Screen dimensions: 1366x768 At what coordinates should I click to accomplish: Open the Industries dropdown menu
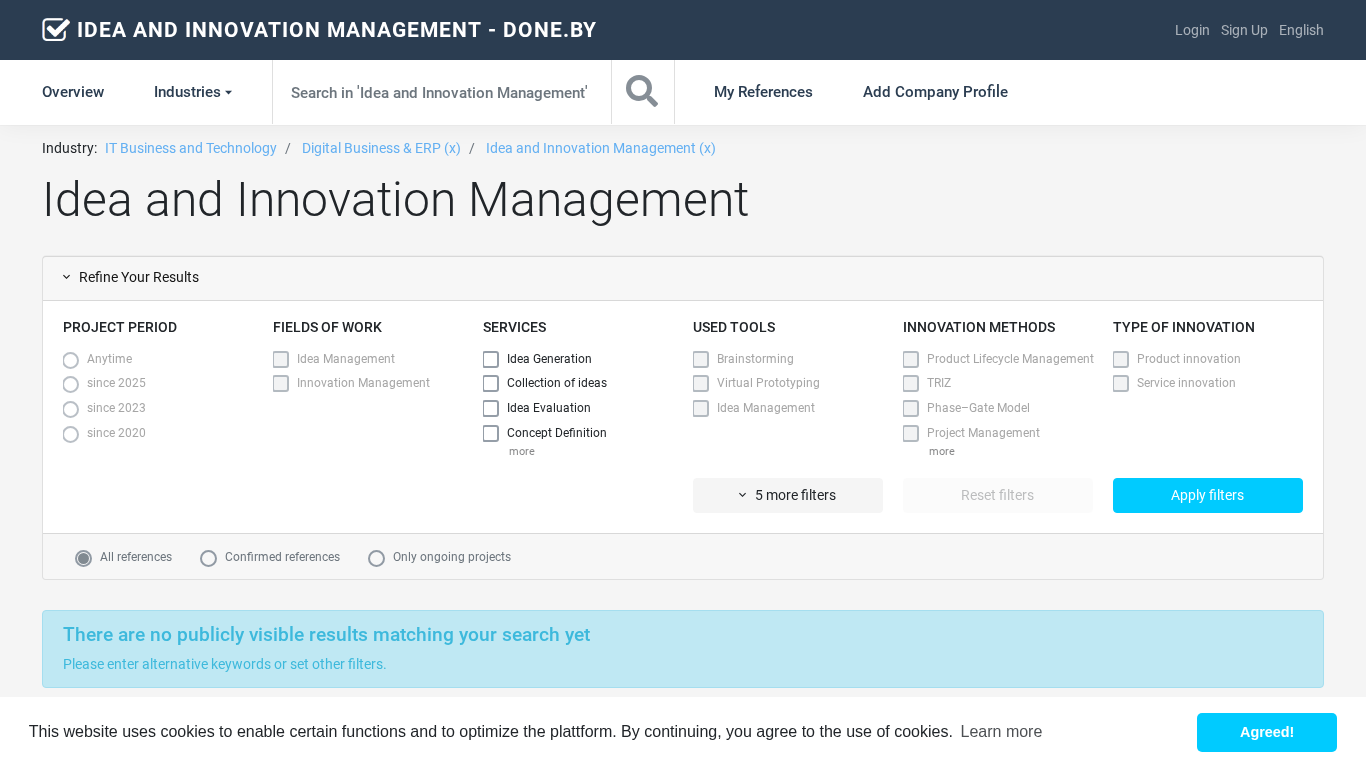coord(192,92)
